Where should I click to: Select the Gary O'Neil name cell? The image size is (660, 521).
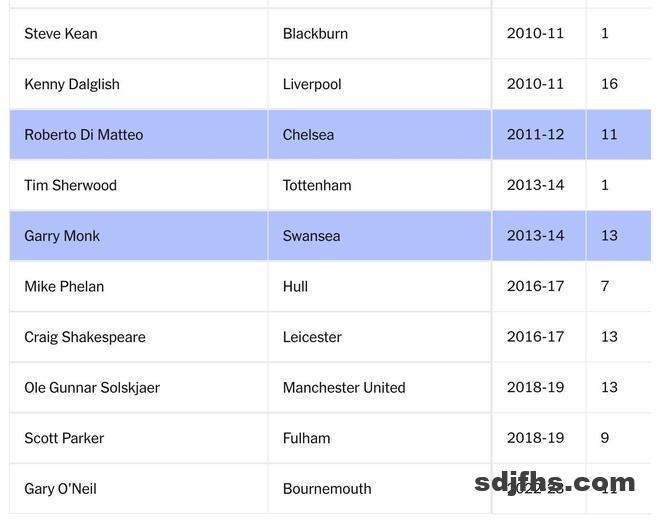click(x=60, y=489)
